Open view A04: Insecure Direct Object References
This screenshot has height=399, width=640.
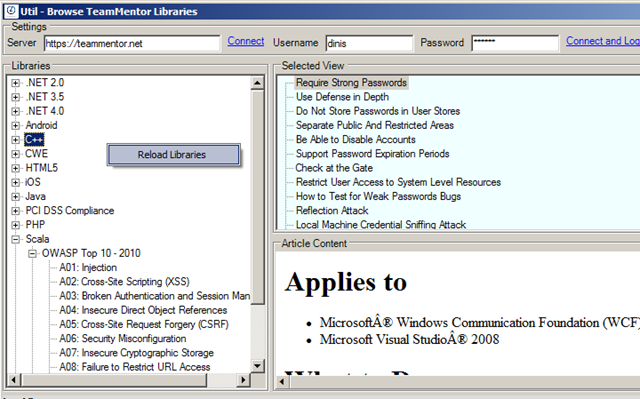tap(143, 310)
